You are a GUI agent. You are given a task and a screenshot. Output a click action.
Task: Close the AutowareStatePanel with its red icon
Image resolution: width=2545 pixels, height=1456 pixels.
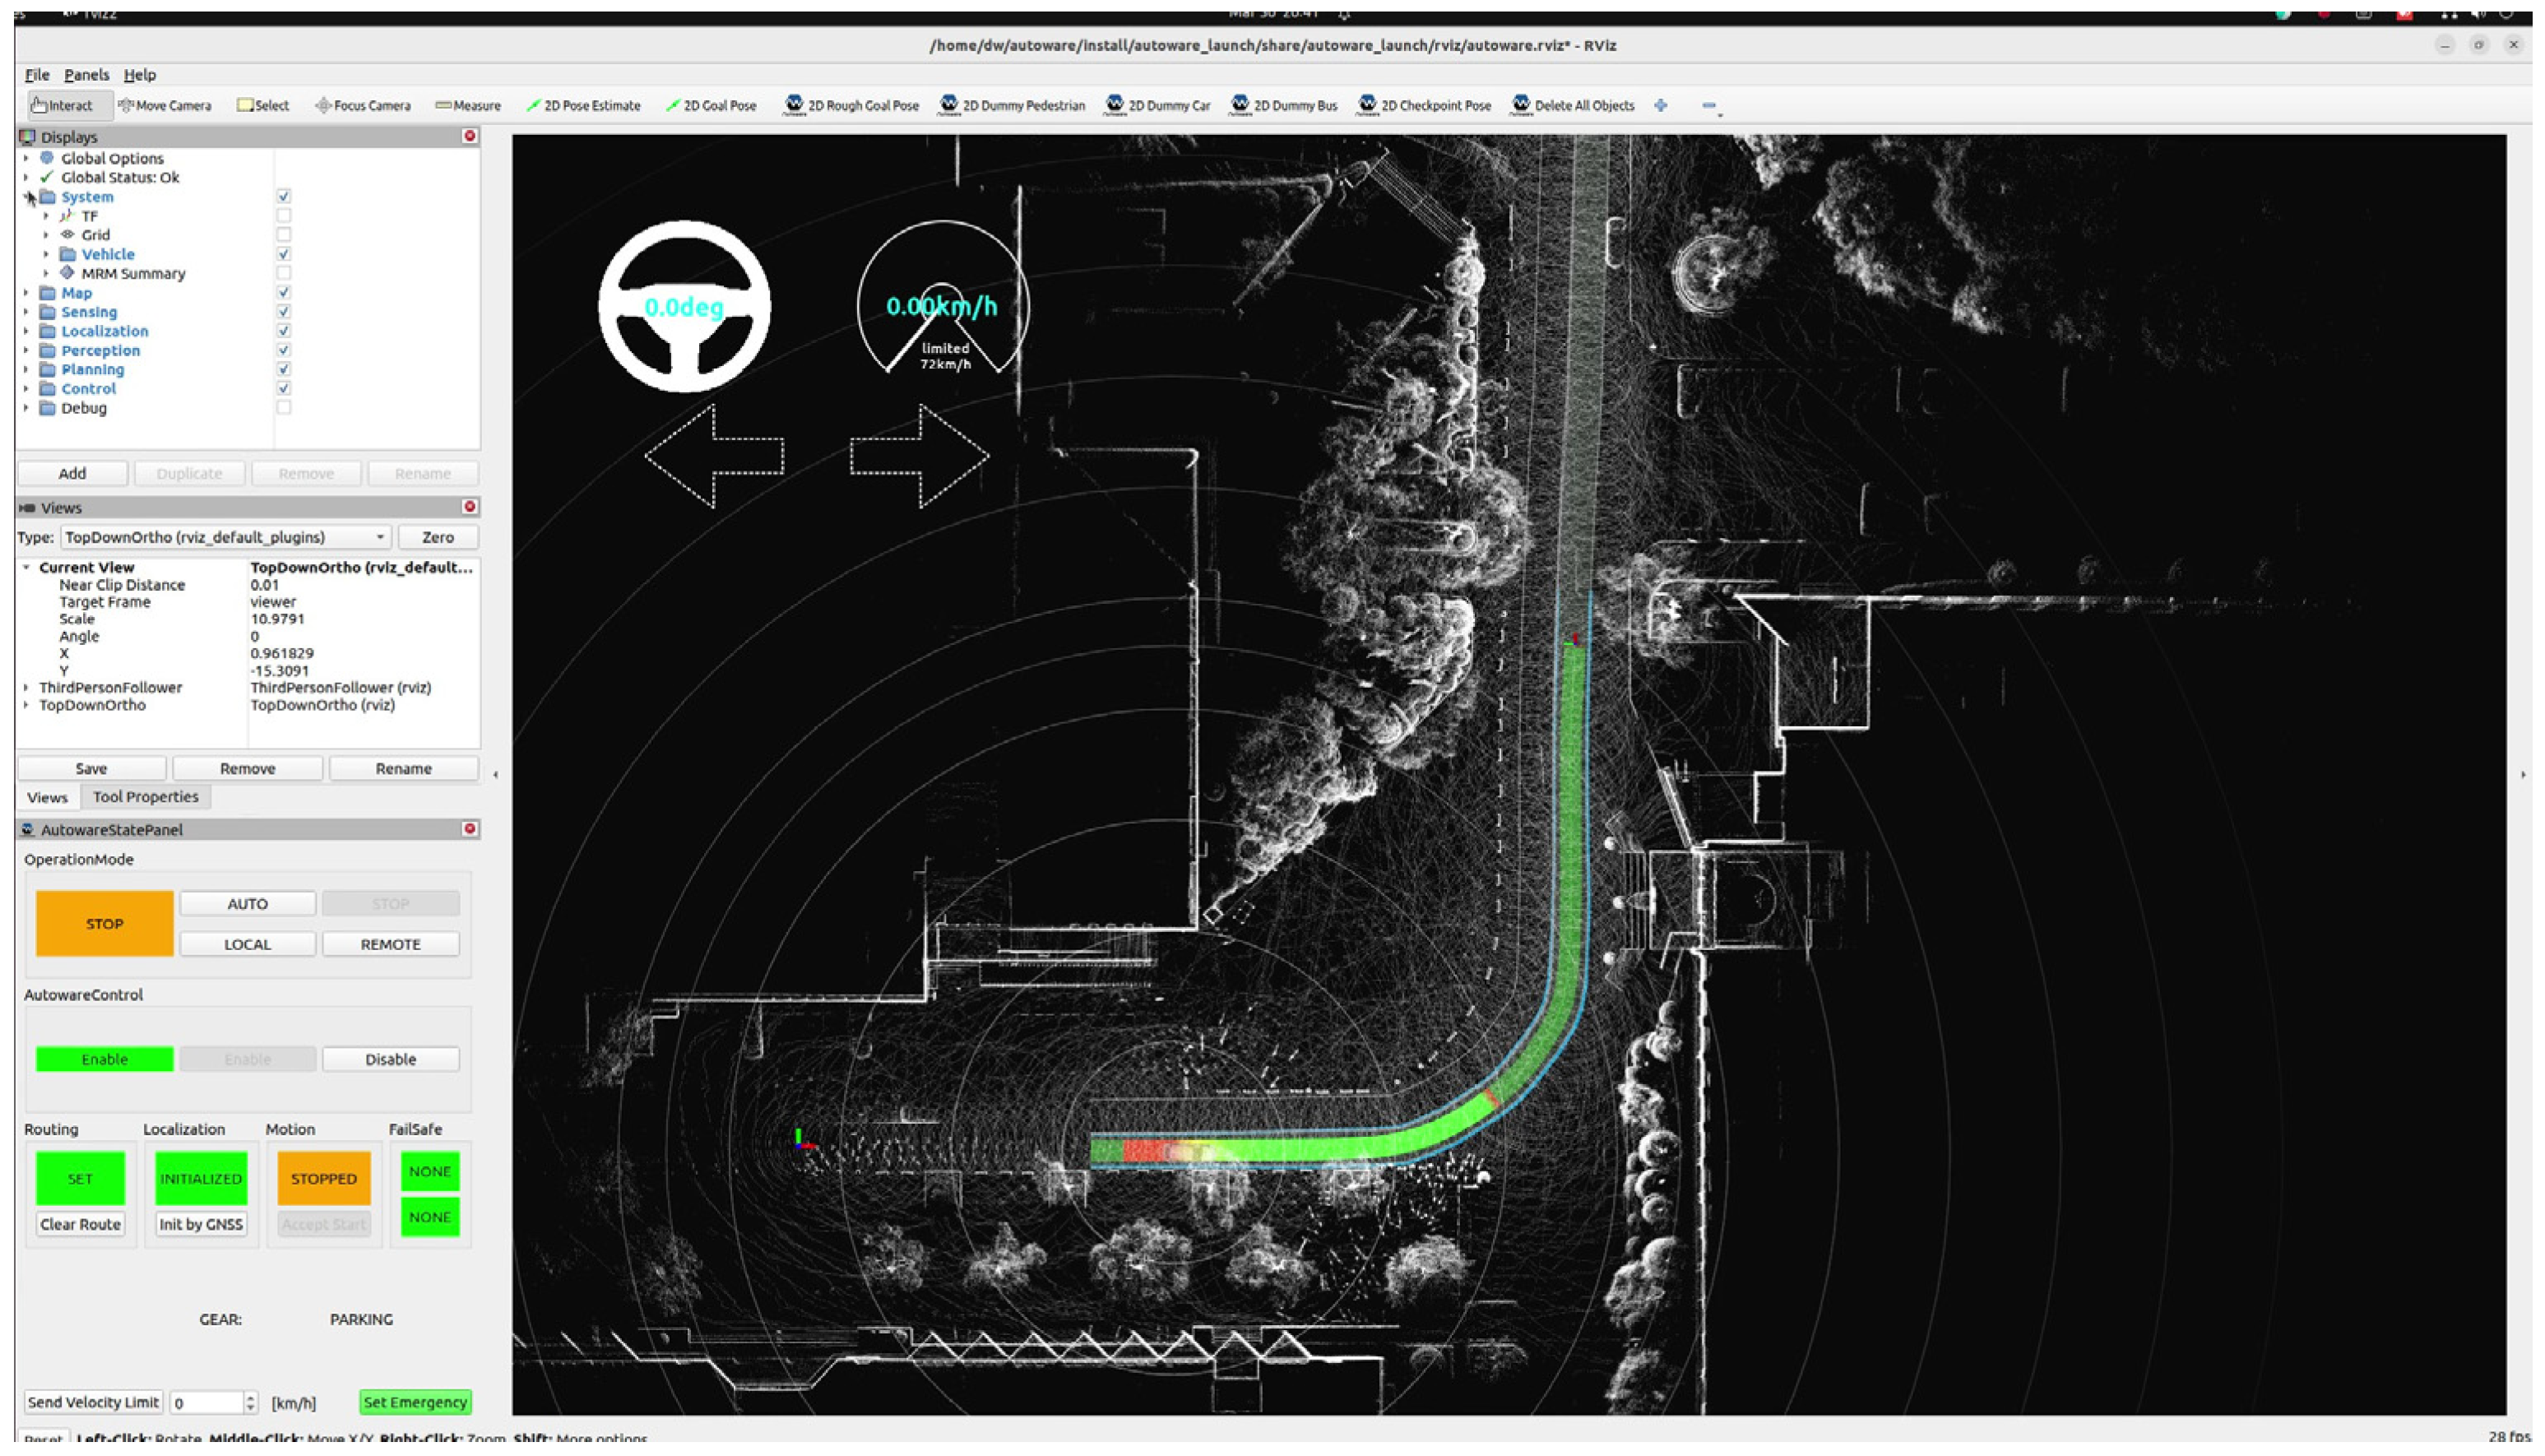pos(470,829)
